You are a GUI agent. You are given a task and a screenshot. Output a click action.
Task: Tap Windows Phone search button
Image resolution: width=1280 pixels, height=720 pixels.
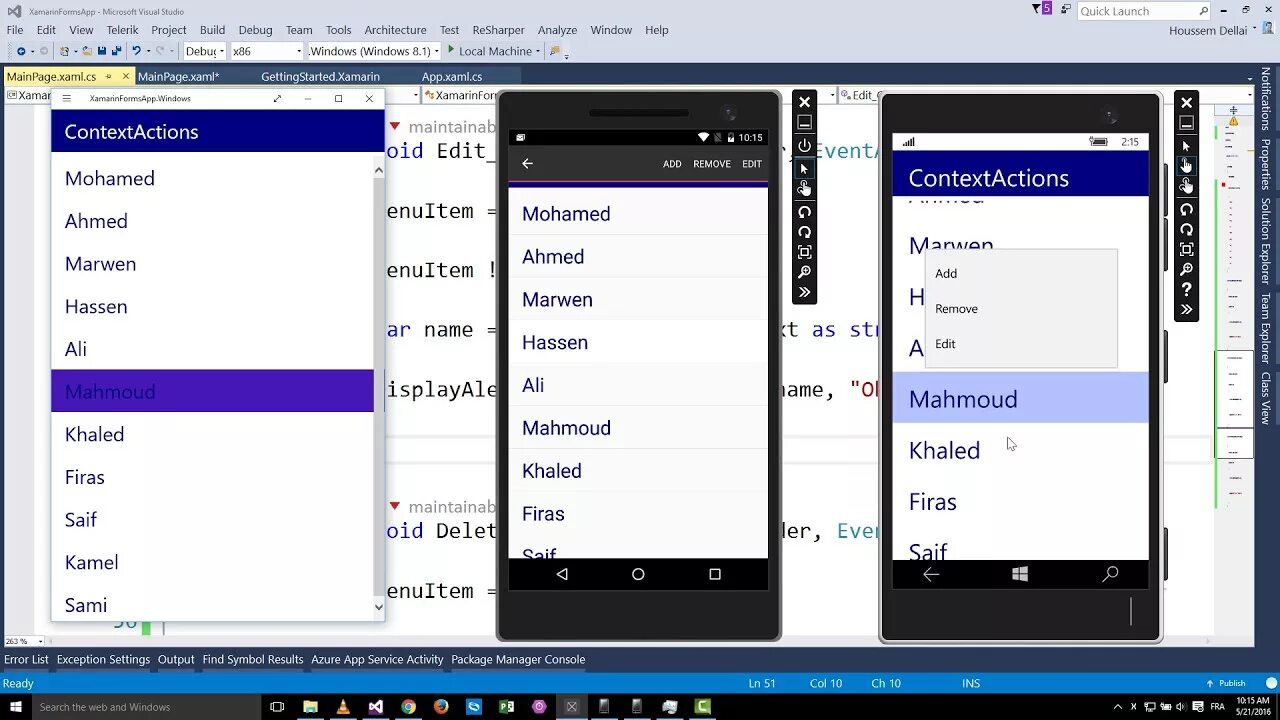click(1110, 574)
